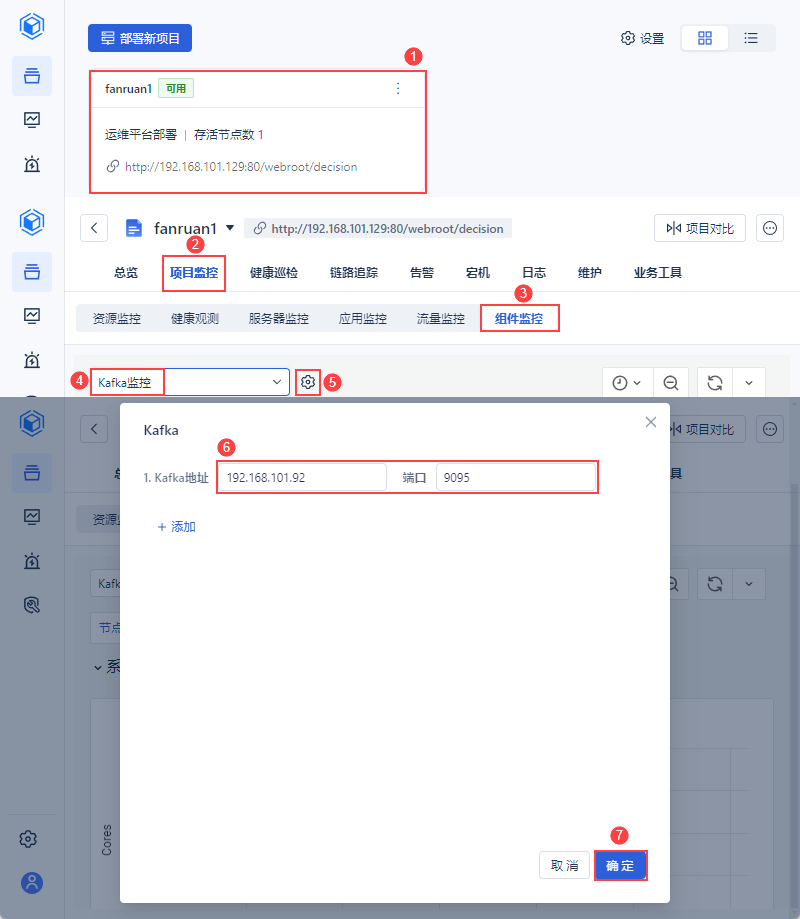800x919 pixels.
Task: Click 项目对比 button next to project URL
Action: (700, 228)
